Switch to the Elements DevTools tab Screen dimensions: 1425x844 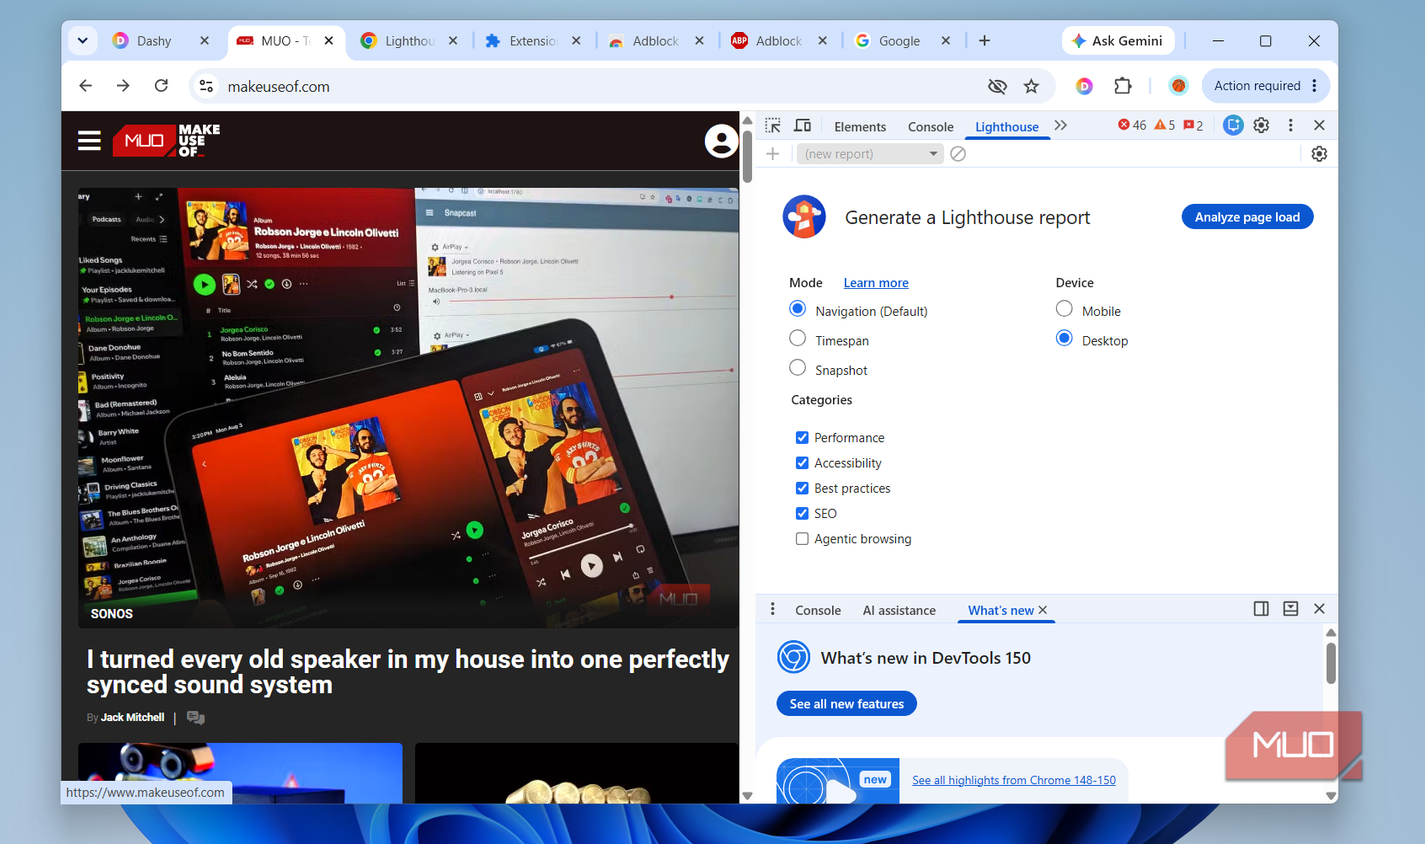(x=860, y=127)
